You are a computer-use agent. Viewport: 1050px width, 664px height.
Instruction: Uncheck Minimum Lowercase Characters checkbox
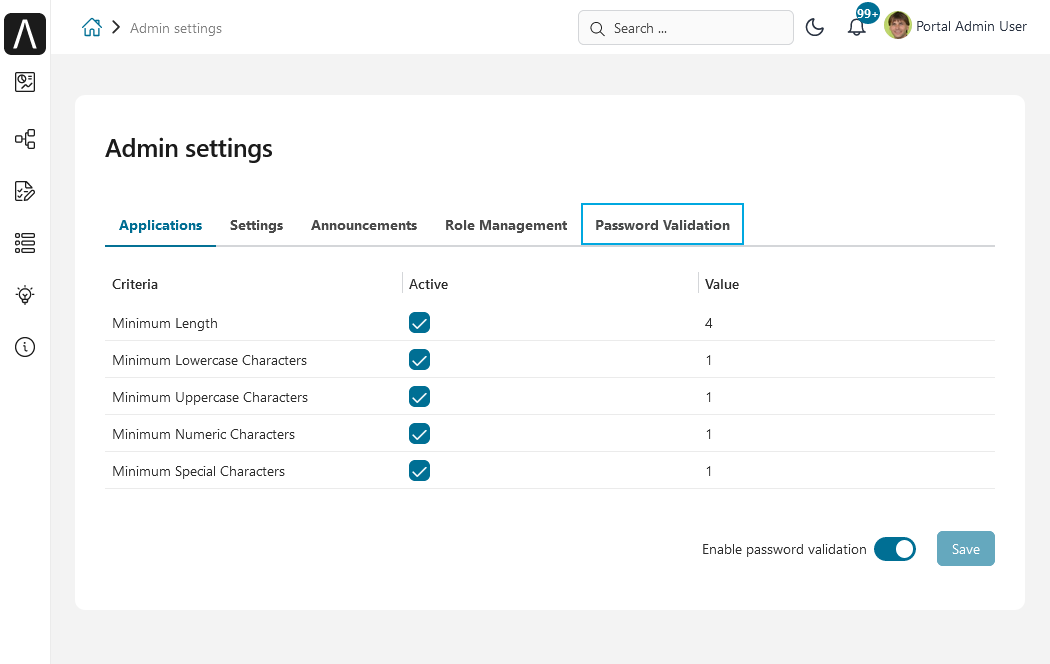pos(419,359)
